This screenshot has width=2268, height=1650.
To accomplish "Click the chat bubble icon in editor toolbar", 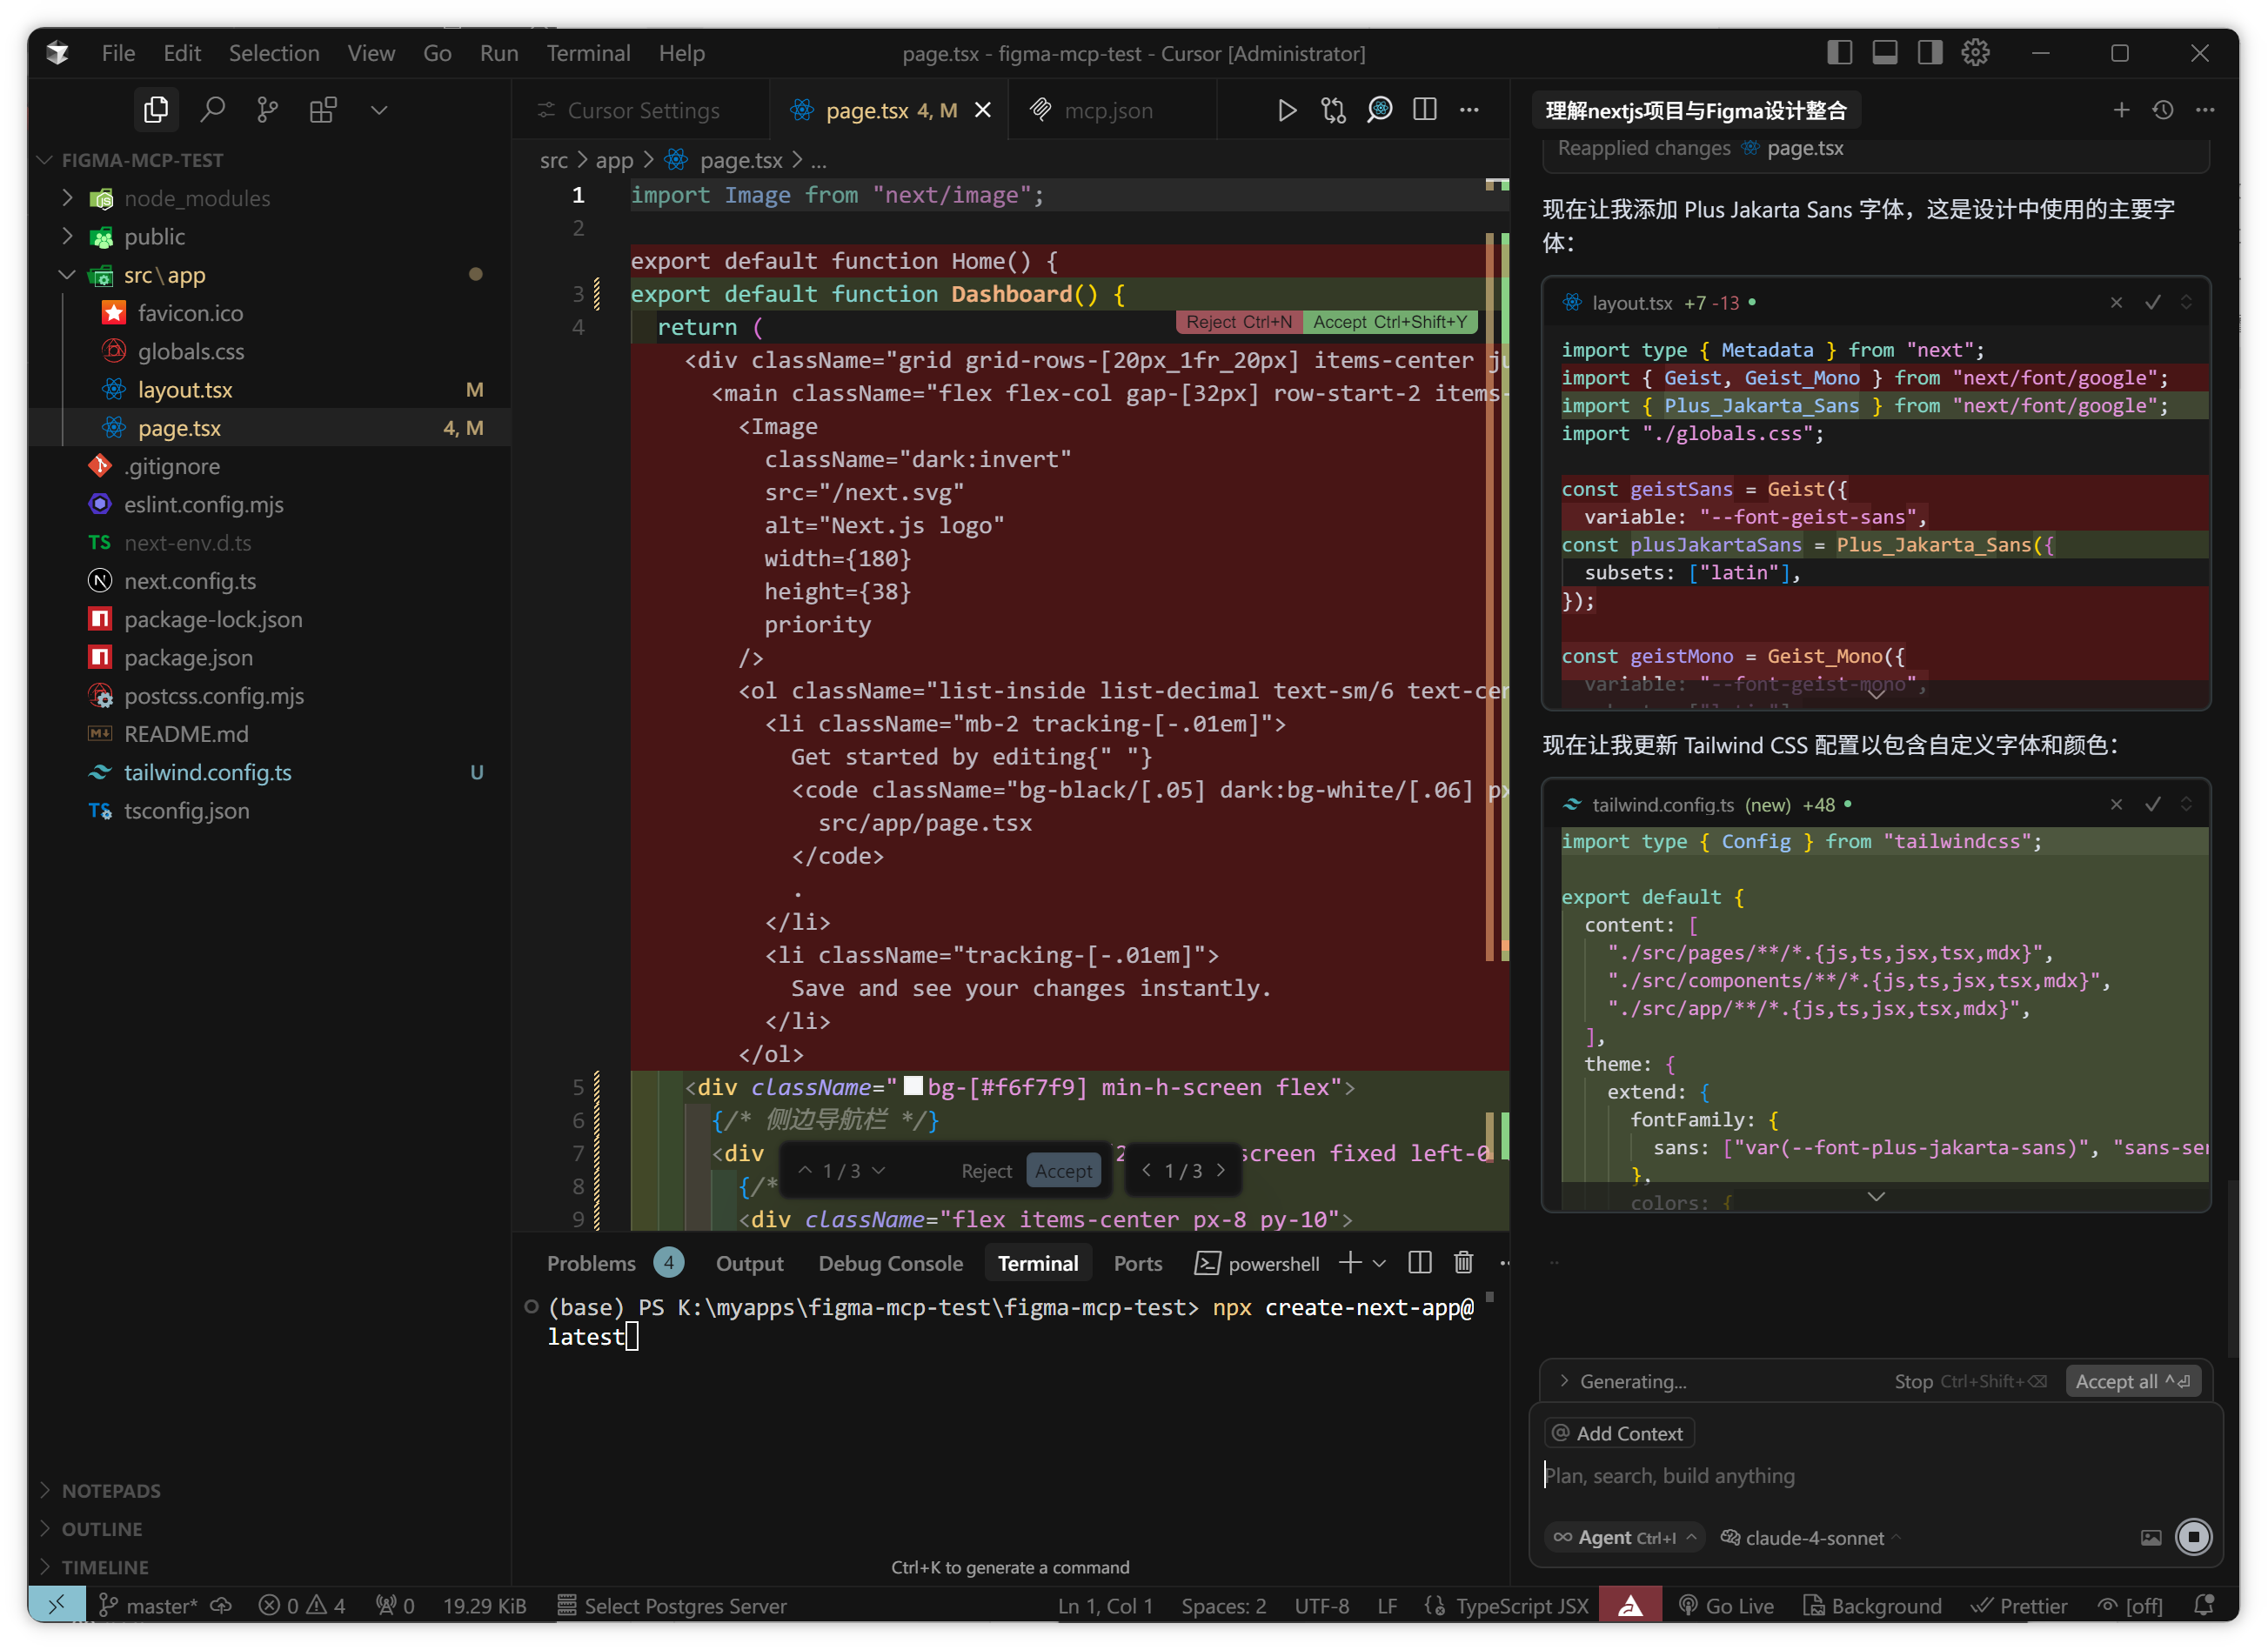I will coord(1379,110).
